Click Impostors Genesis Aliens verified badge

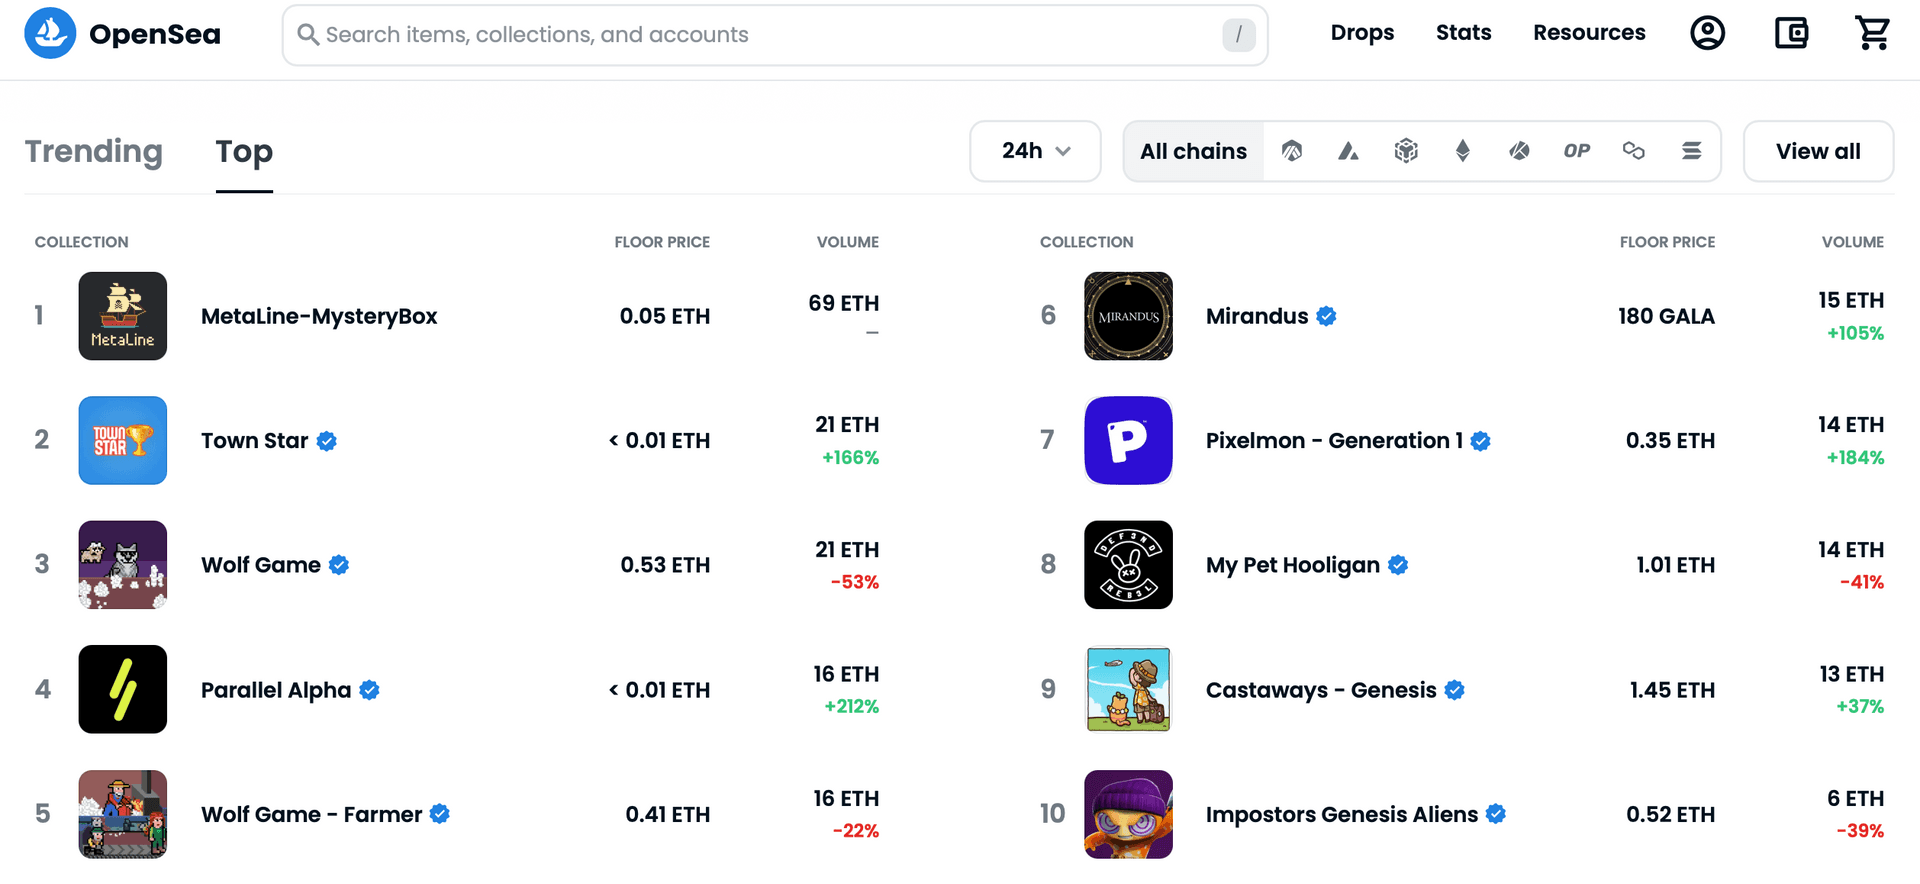pyautogui.click(x=1496, y=814)
